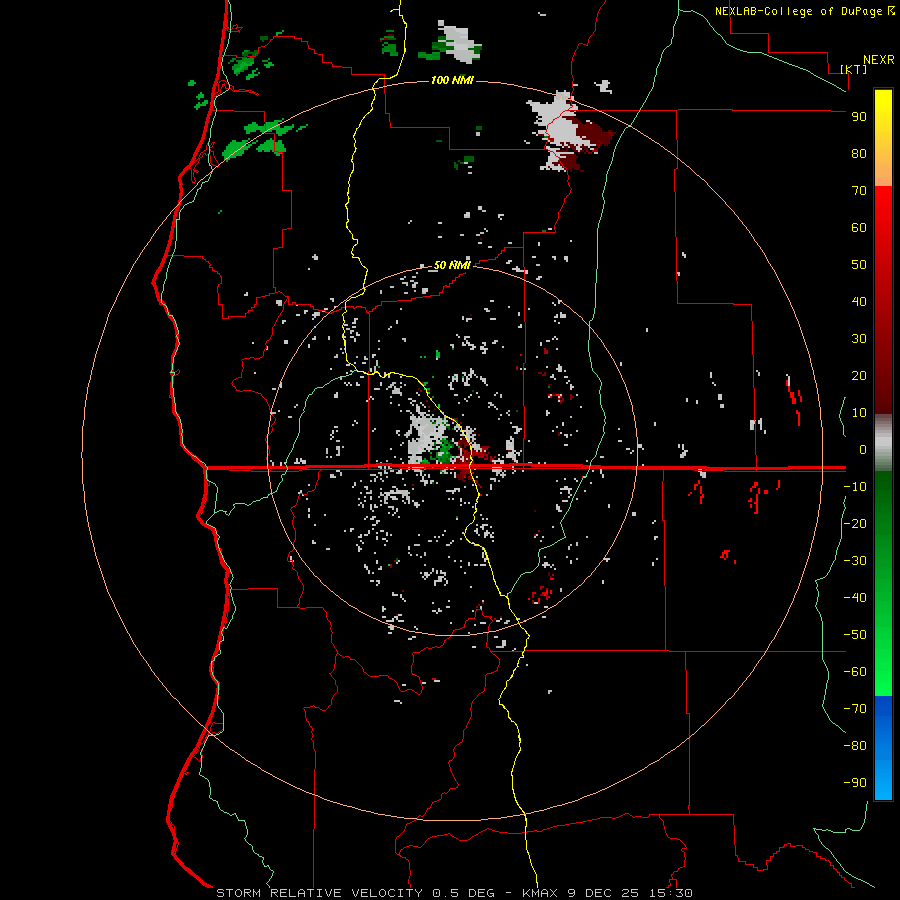Select the 70 value on velocity scale
This screenshot has width=900, height=900.
[859, 191]
